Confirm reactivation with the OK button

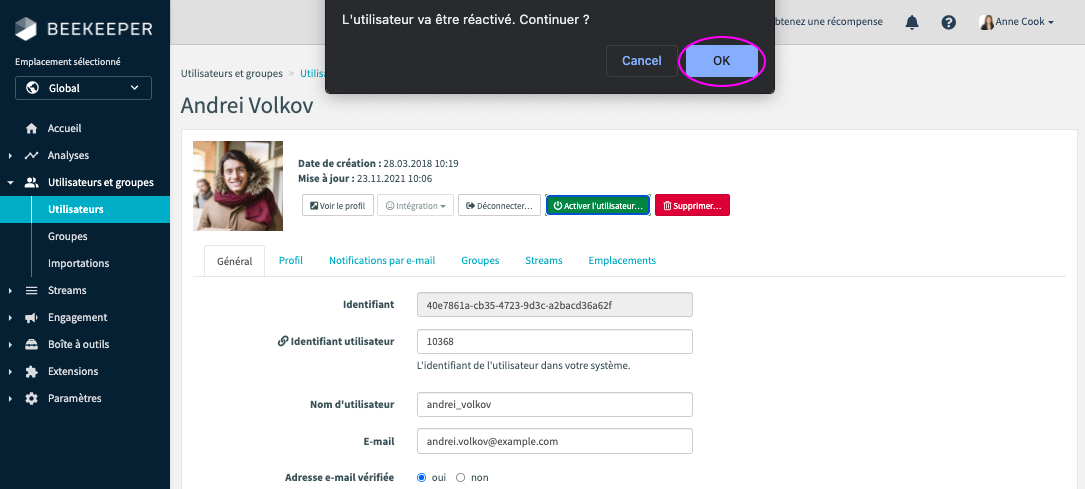pyautogui.click(x=721, y=61)
